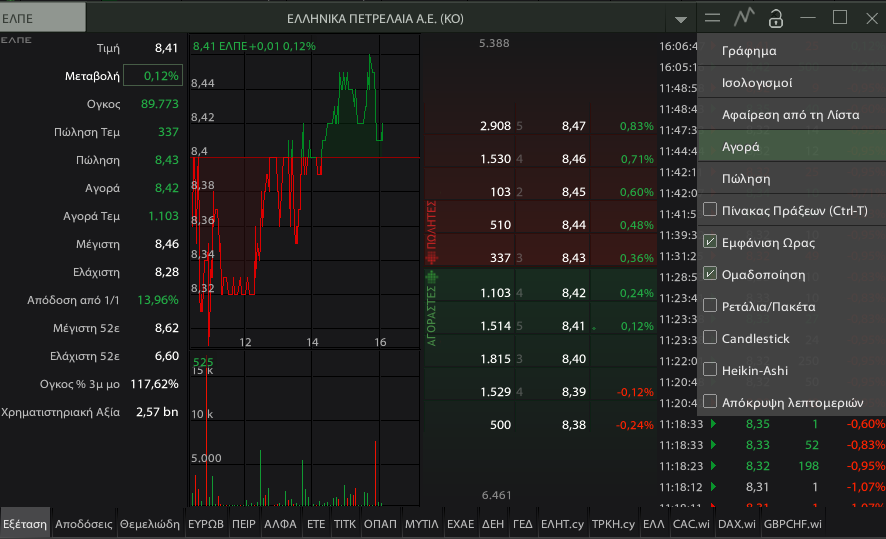Screen dimensions: 886x539
Task: Select the ΤΡΚΗ.cy ticker tab
Action: click(x=613, y=524)
